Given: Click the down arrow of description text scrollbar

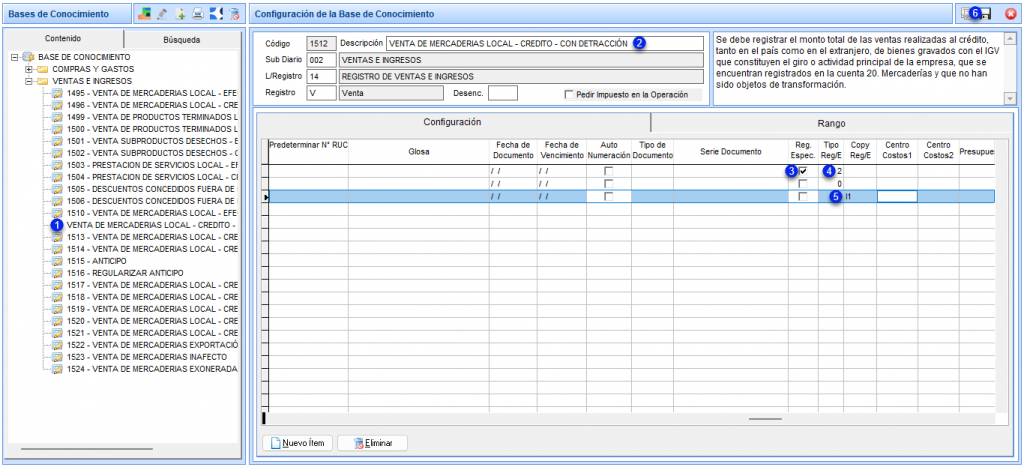Looking at the screenshot, I should [x=1010, y=98].
